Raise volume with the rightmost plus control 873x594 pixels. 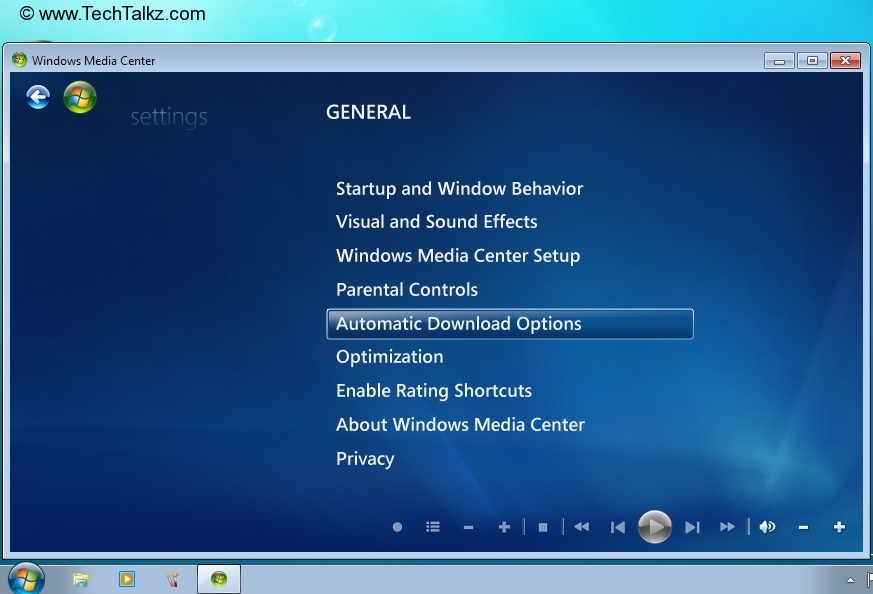coord(840,526)
